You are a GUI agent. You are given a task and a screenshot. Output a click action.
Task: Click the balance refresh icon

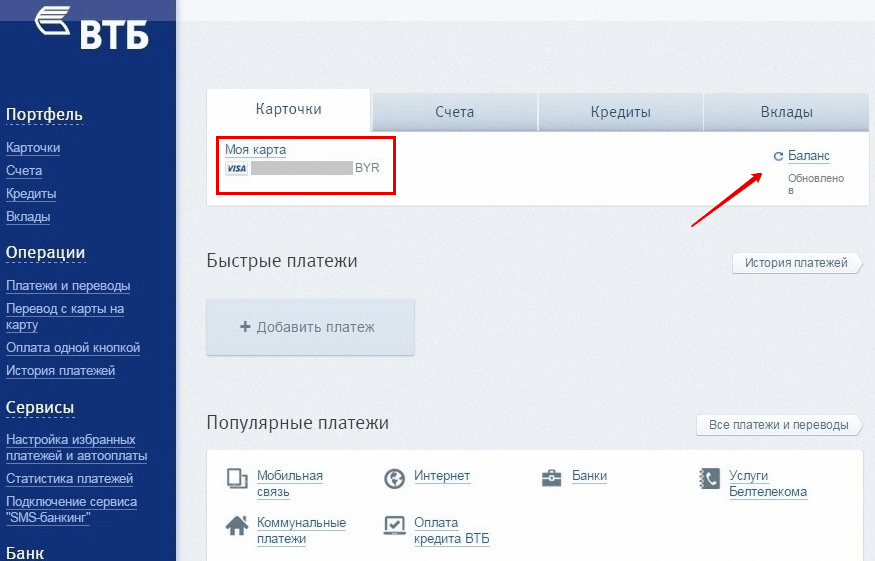[778, 157]
